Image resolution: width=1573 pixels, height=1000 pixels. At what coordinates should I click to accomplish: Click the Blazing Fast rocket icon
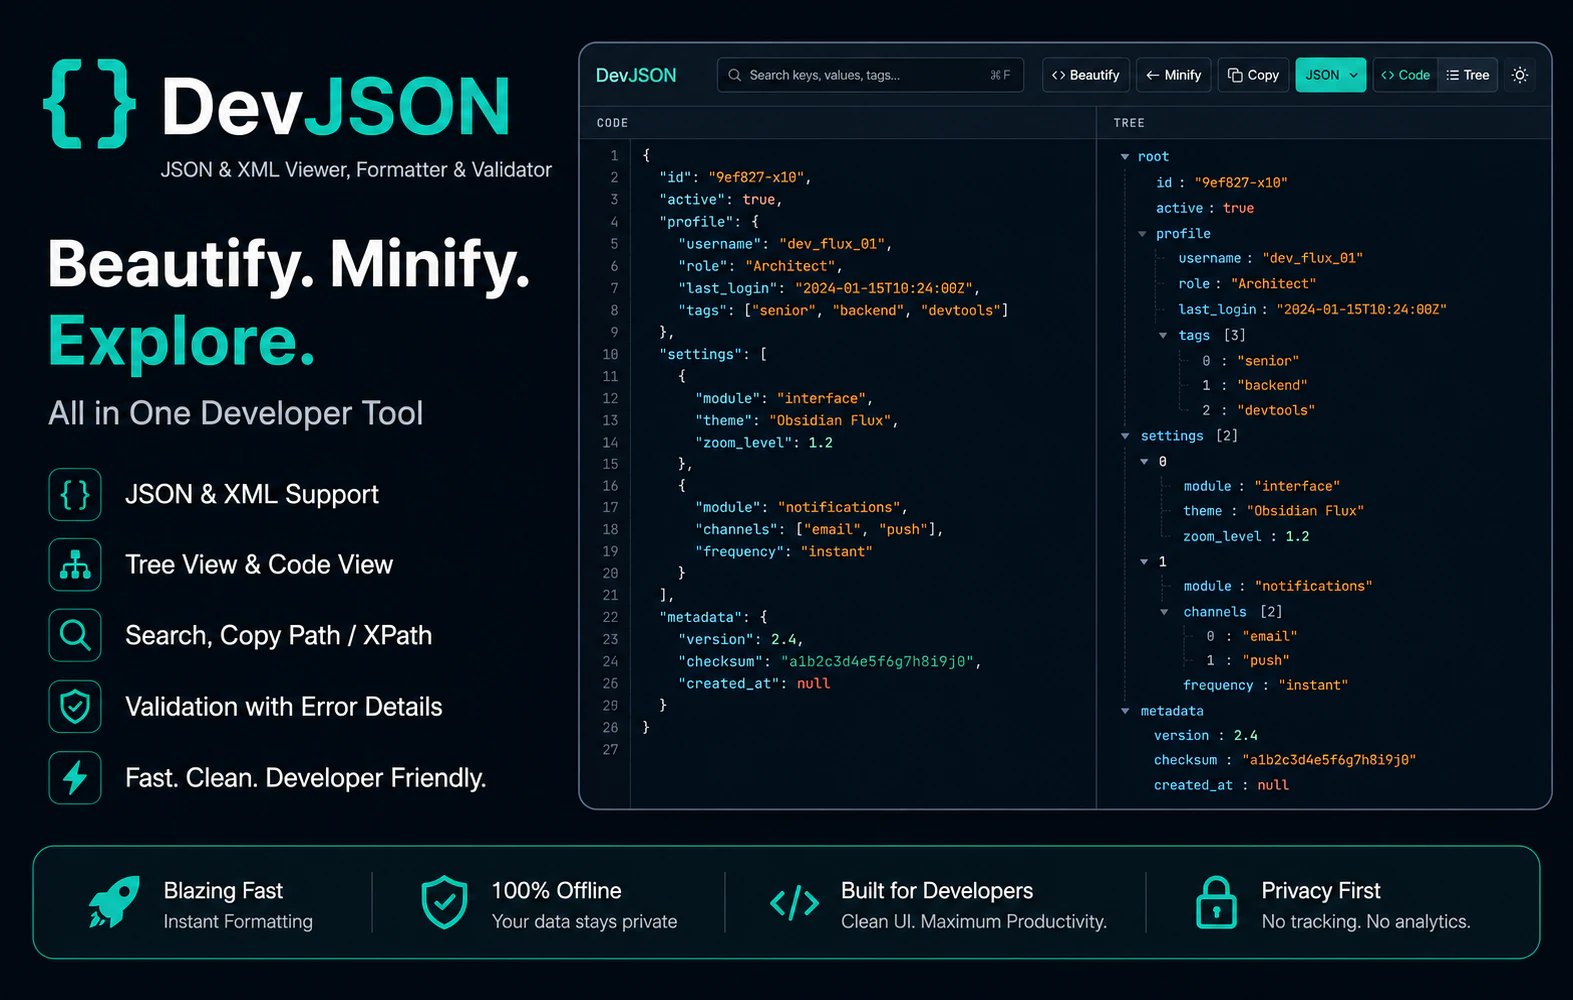coord(113,903)
